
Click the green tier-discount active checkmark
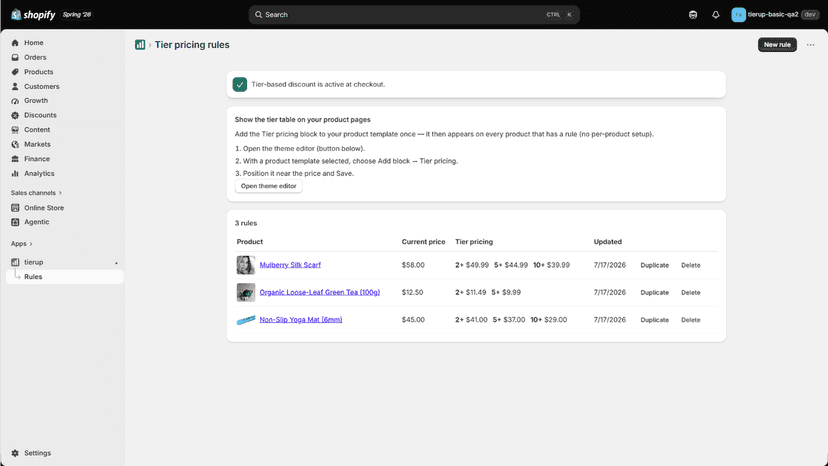240,85
